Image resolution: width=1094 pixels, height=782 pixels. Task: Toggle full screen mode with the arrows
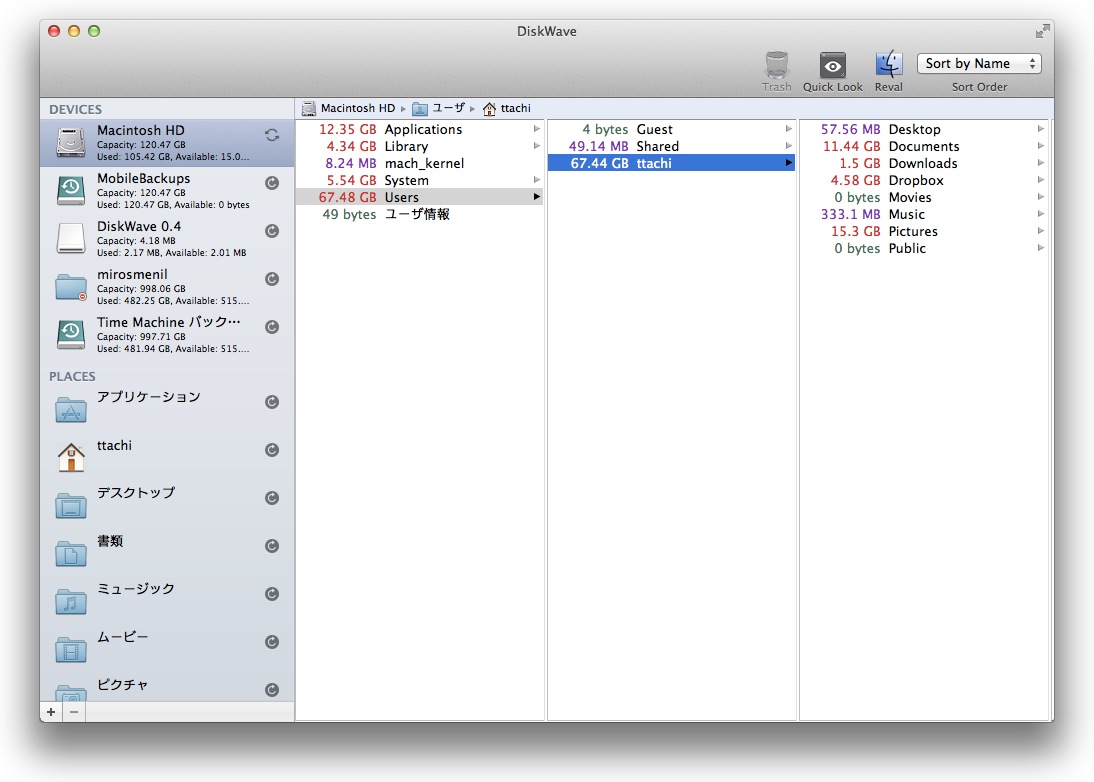point(1042,31)
